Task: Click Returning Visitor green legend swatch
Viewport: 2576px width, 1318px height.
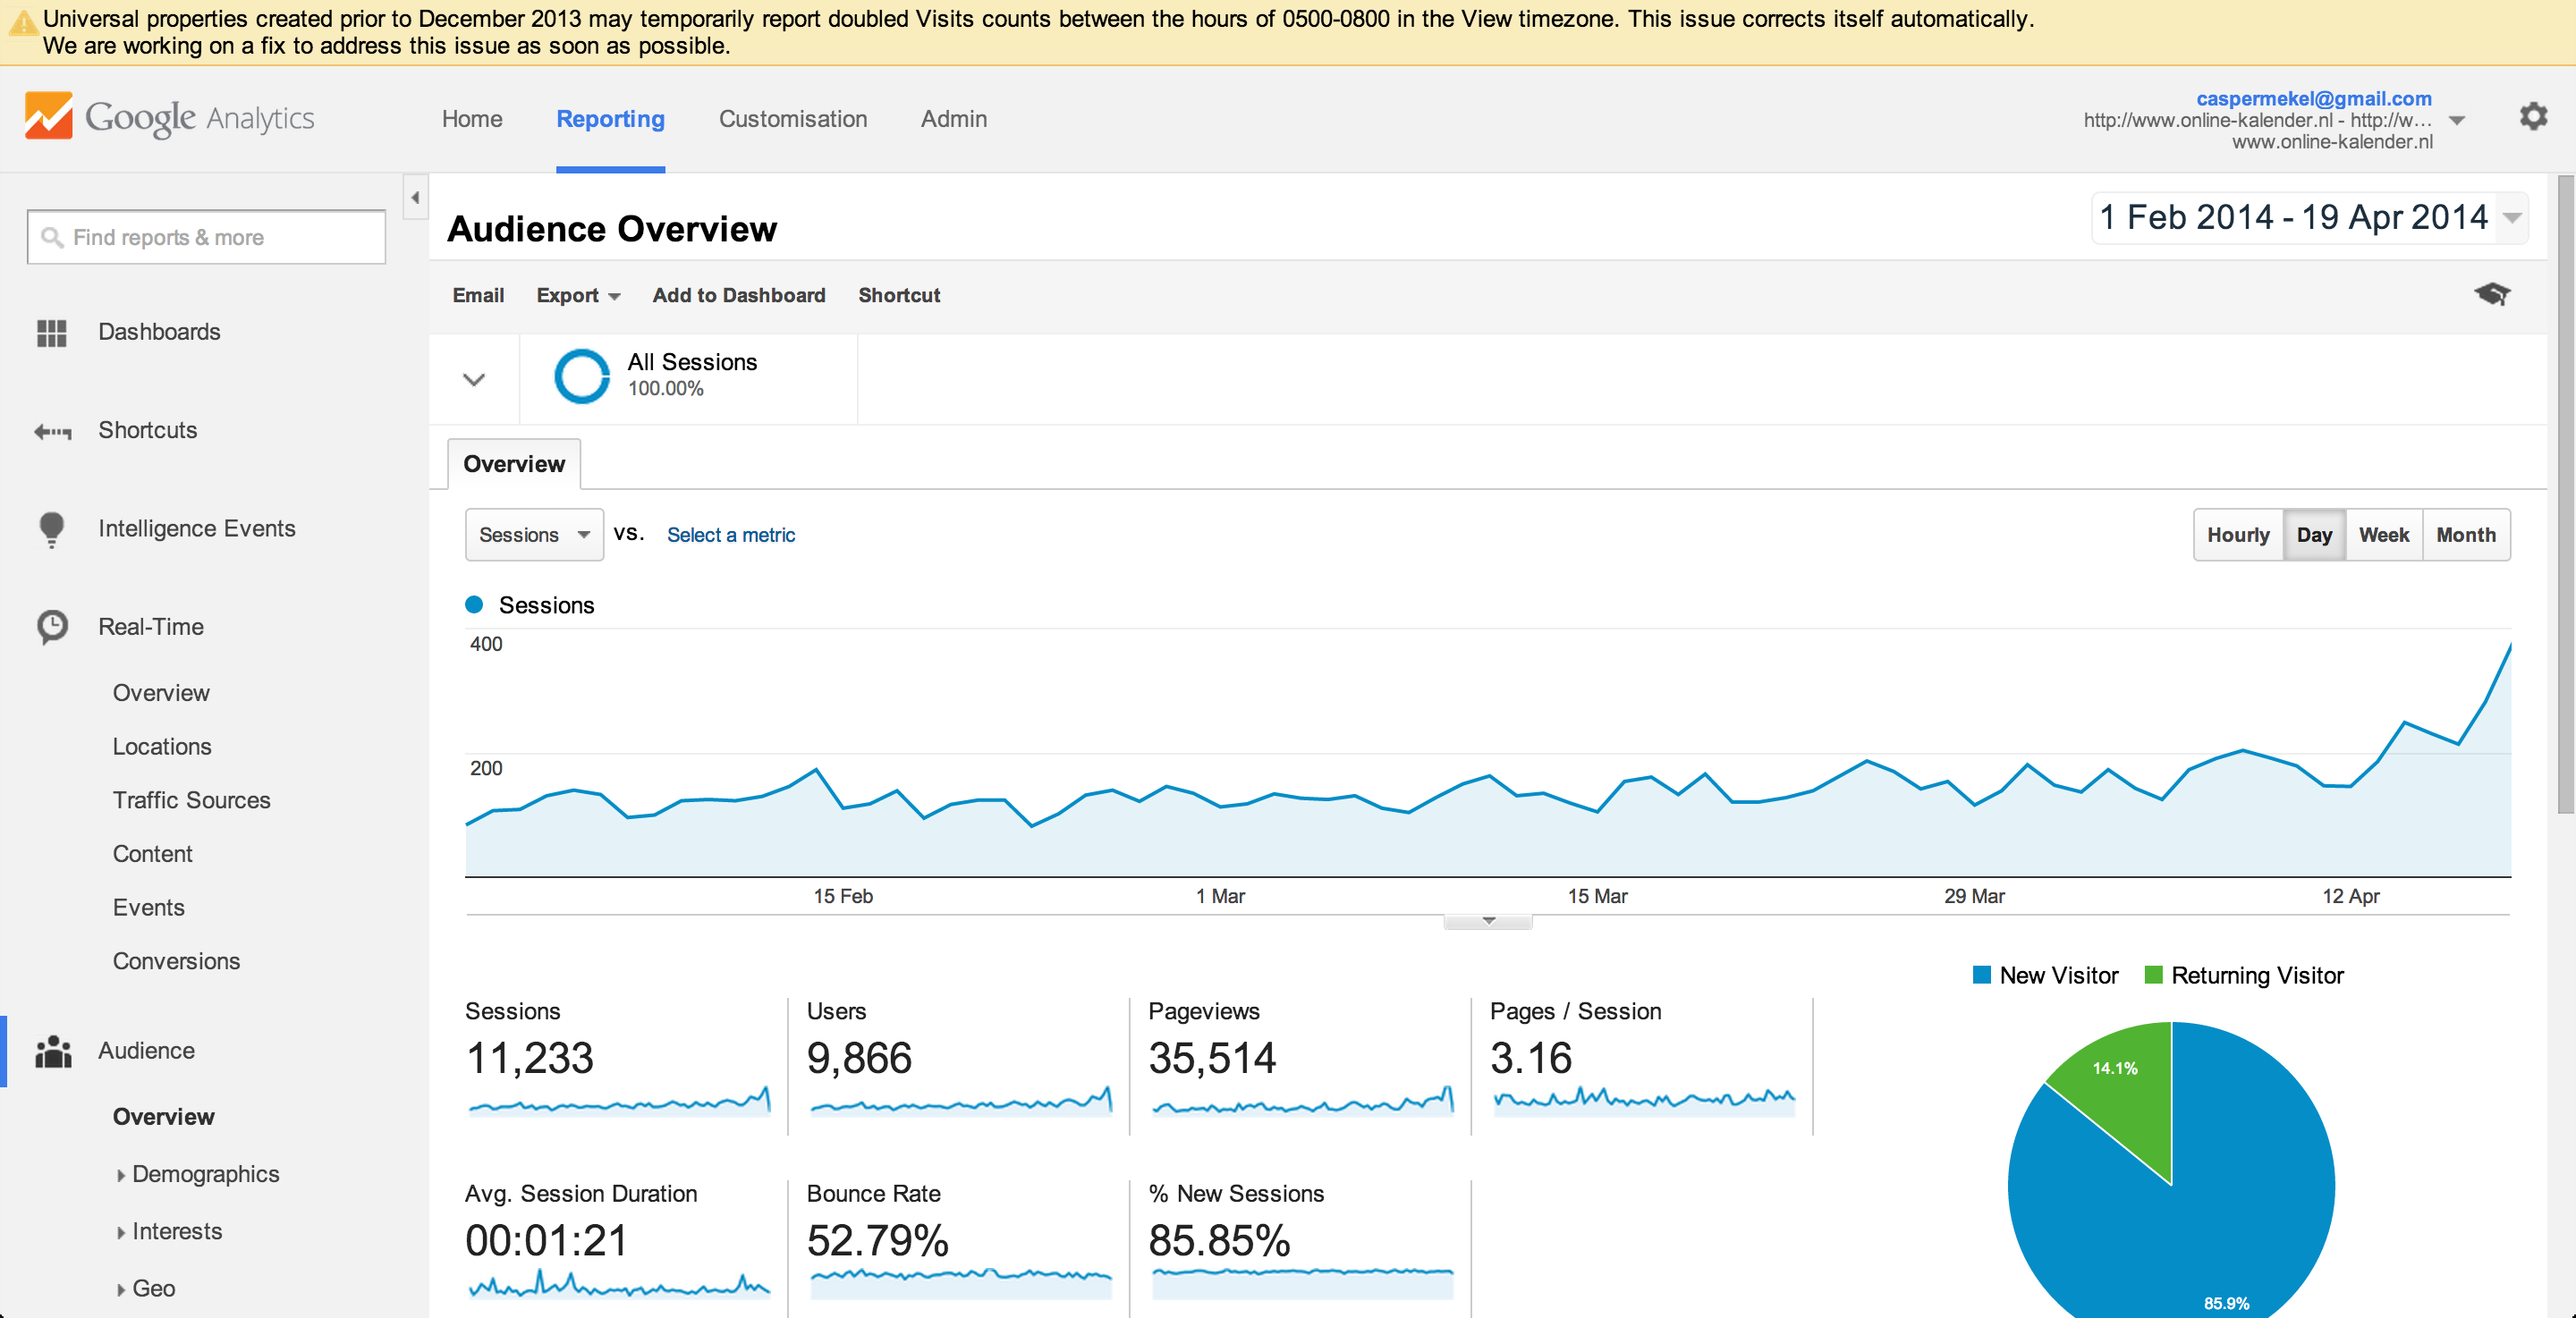Action: (2153, 975)
